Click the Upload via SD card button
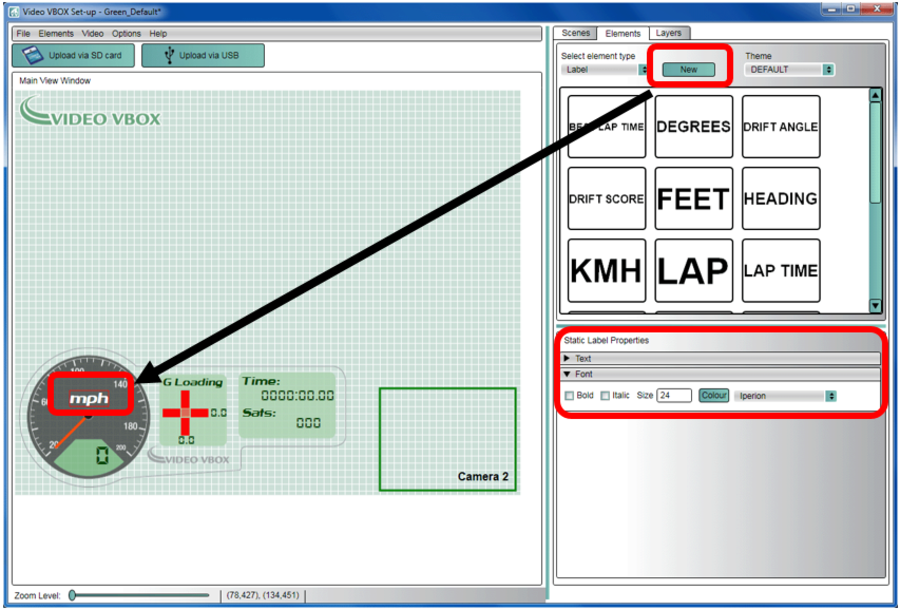Image resolution: width=900 pixels, height=610 pixels. (x=72, y=55)
